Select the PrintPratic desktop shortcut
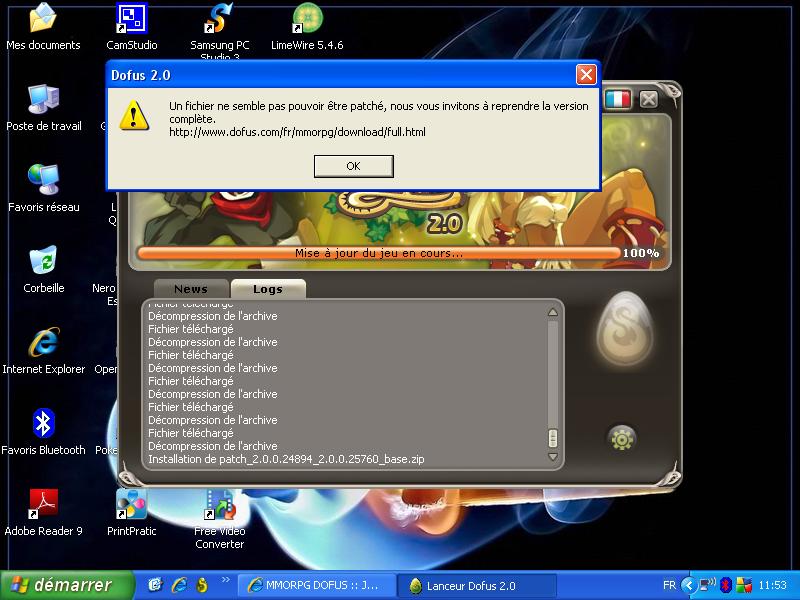This screenshot has width=800, height=600. [x=132, y=512]
